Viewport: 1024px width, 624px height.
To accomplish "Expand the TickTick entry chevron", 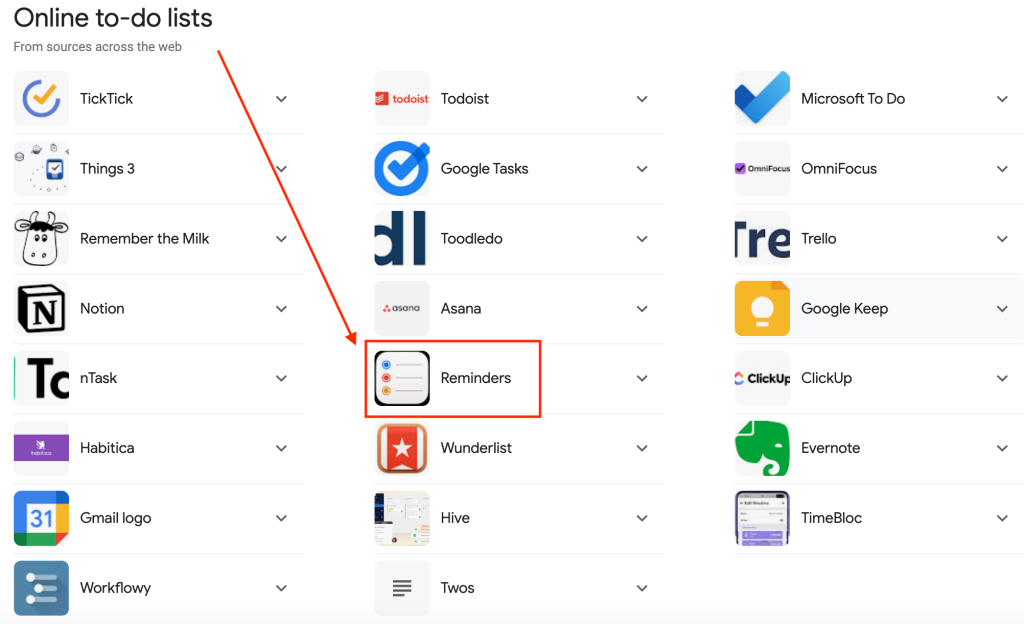I will coord(281,99).
